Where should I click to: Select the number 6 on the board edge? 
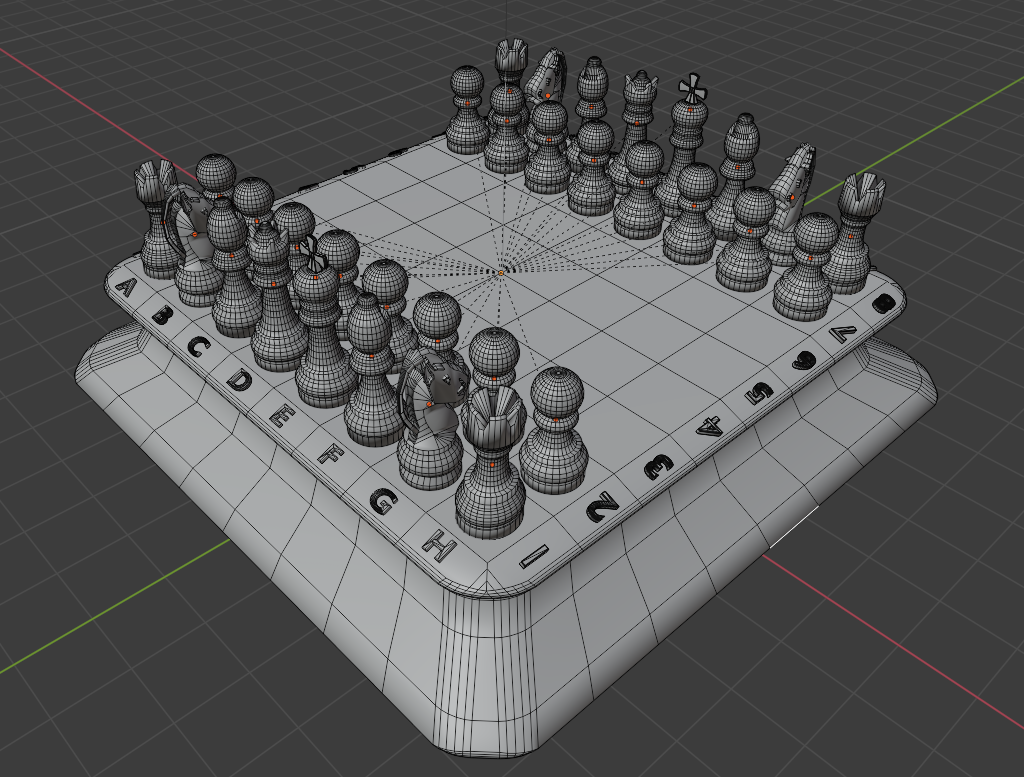803,360
